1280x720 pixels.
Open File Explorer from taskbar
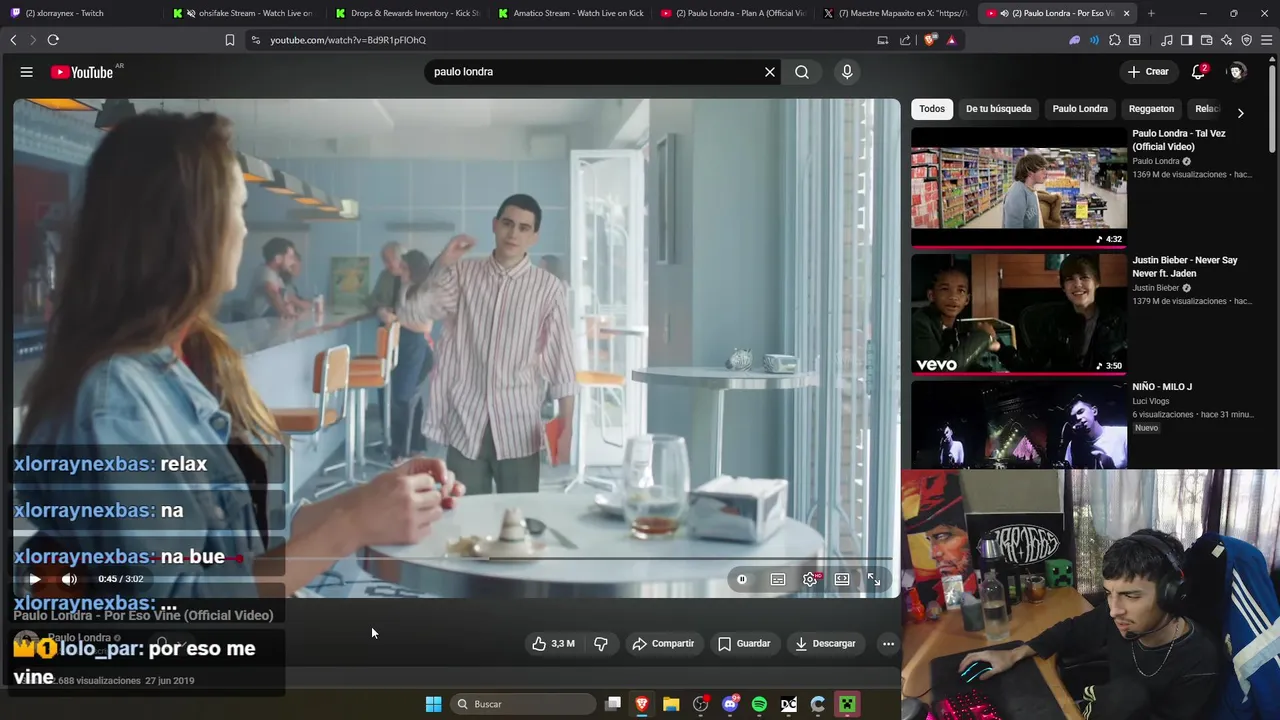(x=671, y=704)
